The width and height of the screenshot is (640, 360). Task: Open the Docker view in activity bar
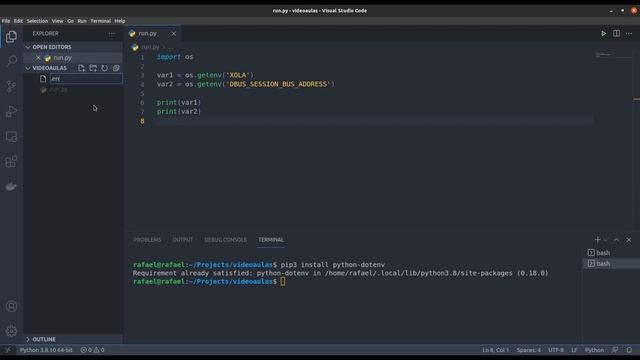11,187
